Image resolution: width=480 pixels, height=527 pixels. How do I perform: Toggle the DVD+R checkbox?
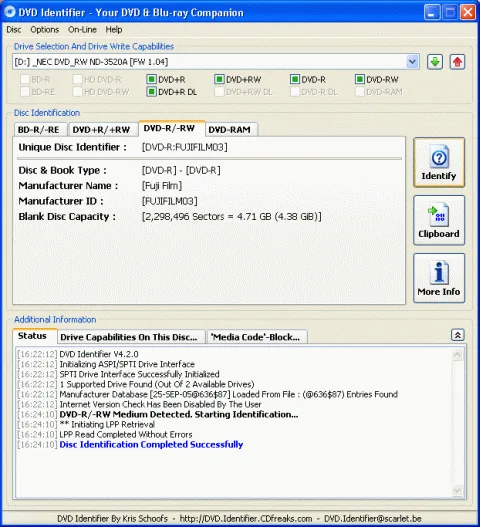(x=151, y=79)
